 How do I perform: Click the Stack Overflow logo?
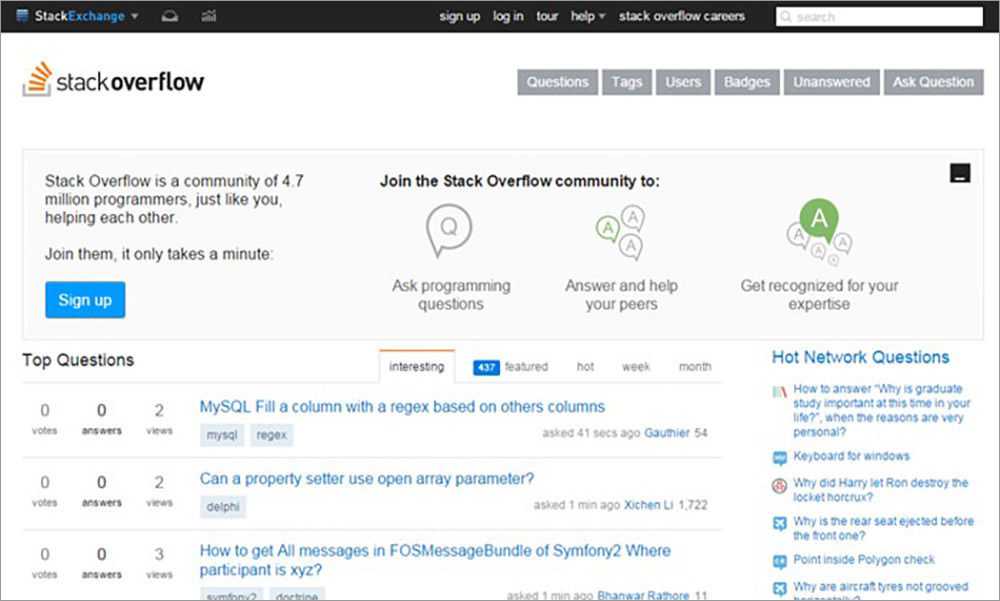(114, 80)
